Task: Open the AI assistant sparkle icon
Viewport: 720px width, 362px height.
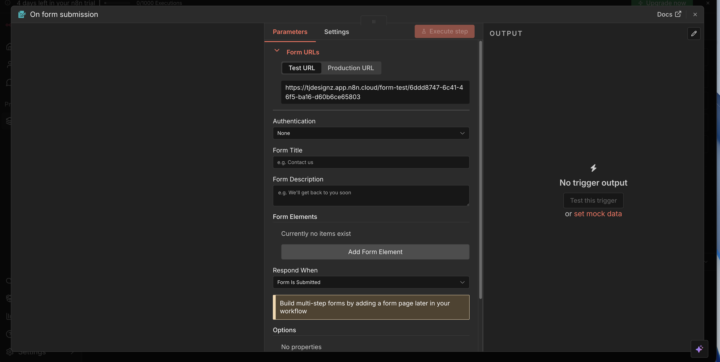Action: (699, 349)
